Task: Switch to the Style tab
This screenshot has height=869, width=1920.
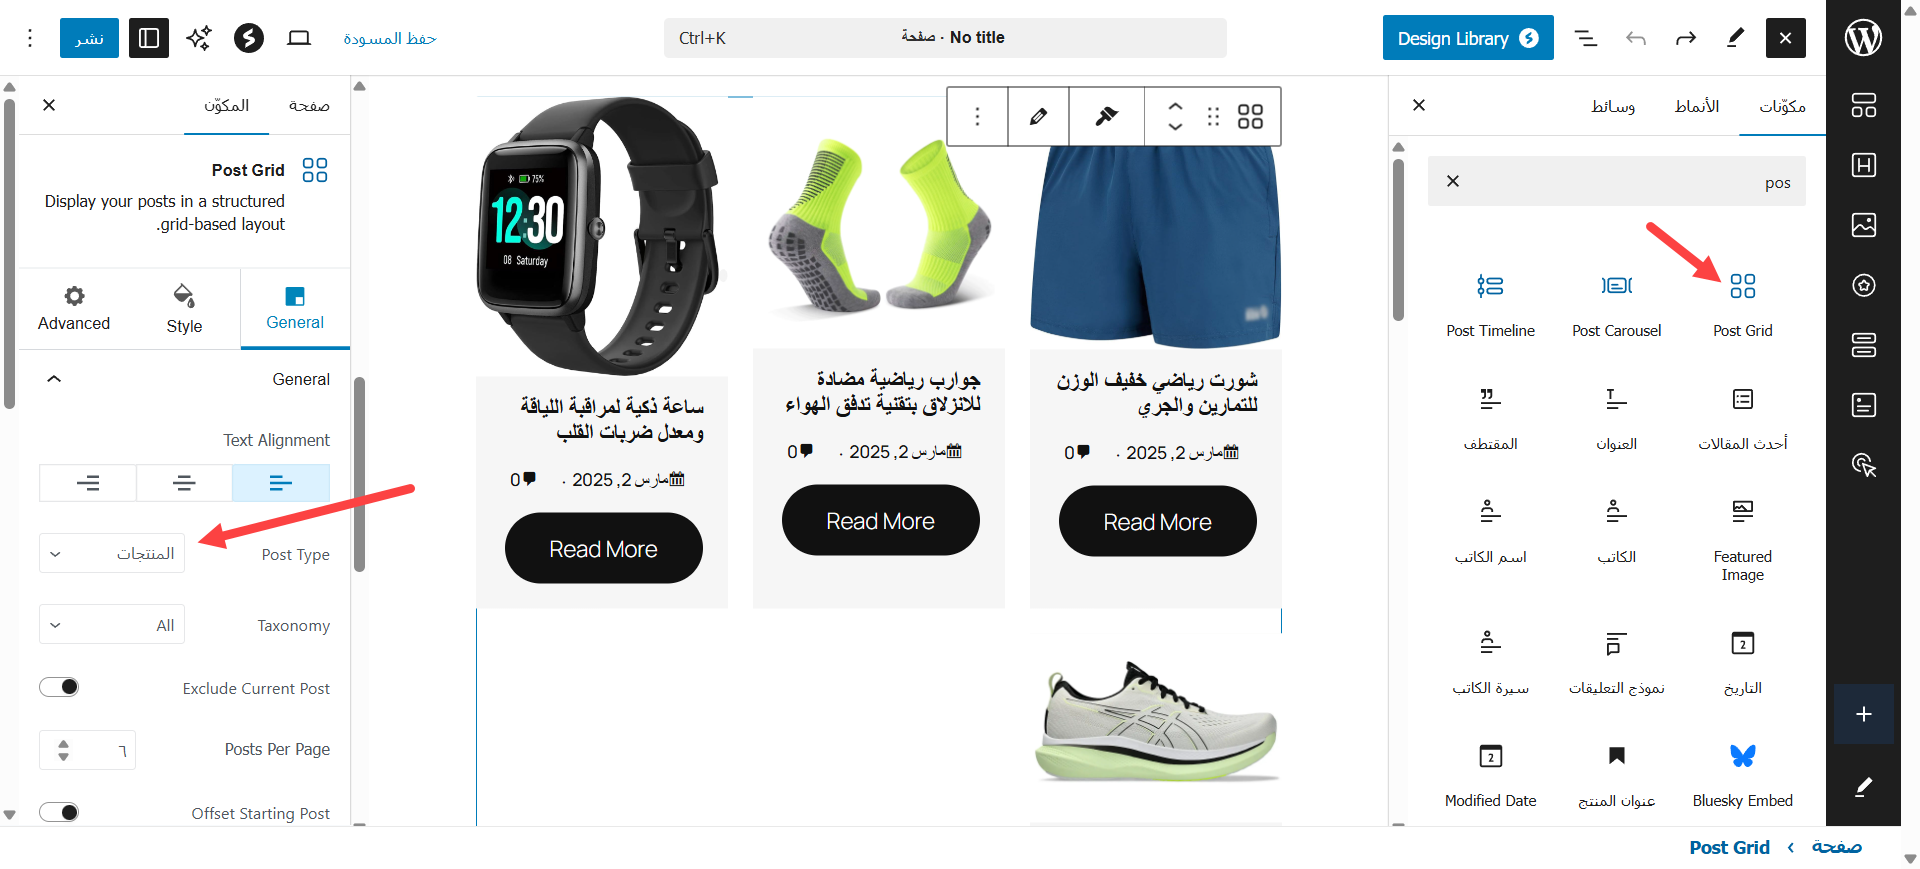Action: click(x=184, y=309)
